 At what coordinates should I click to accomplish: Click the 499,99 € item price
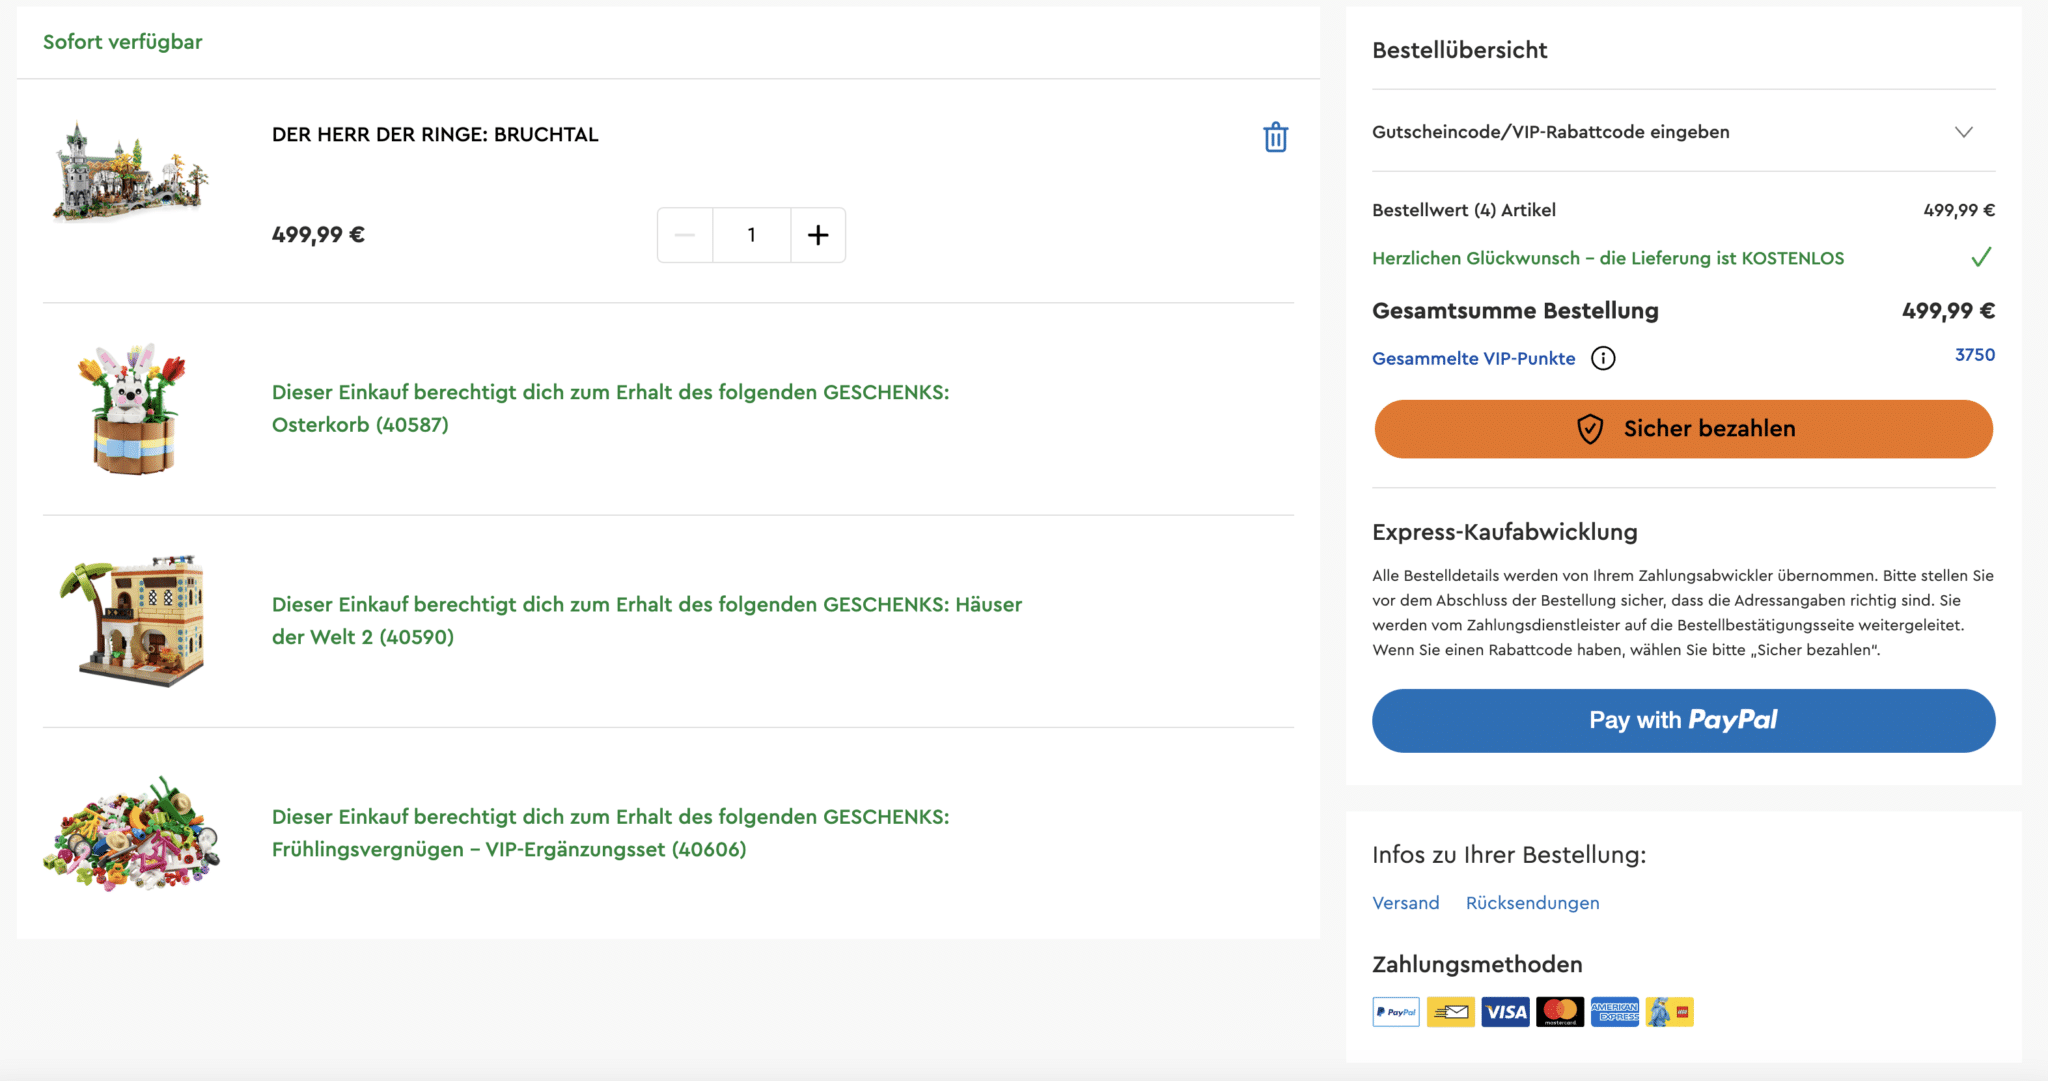[318, 235]
